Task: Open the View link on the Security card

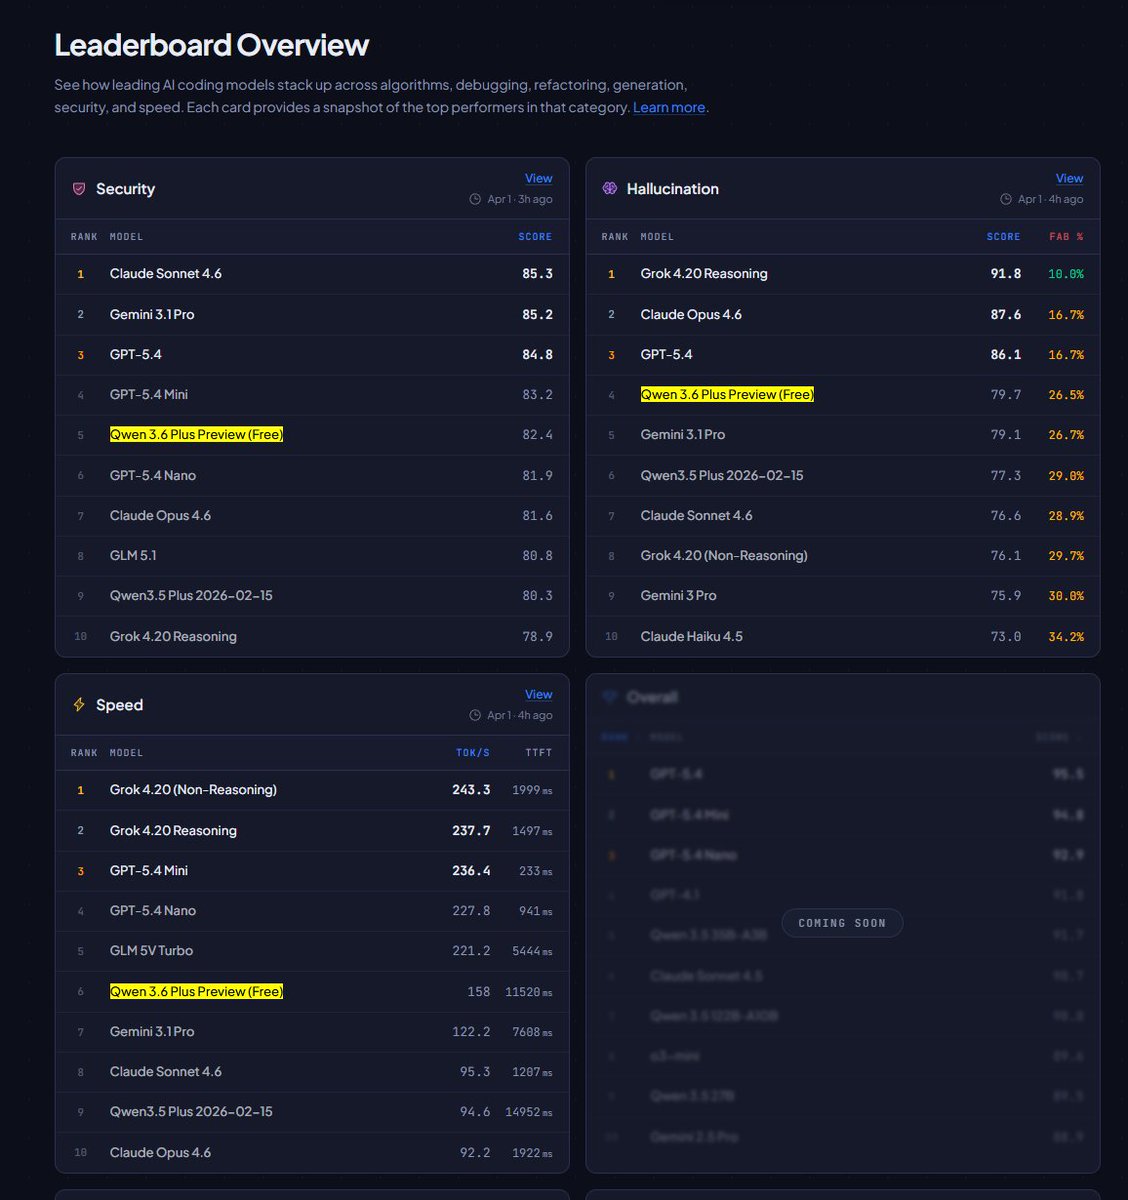Action: tap(538, 178)
